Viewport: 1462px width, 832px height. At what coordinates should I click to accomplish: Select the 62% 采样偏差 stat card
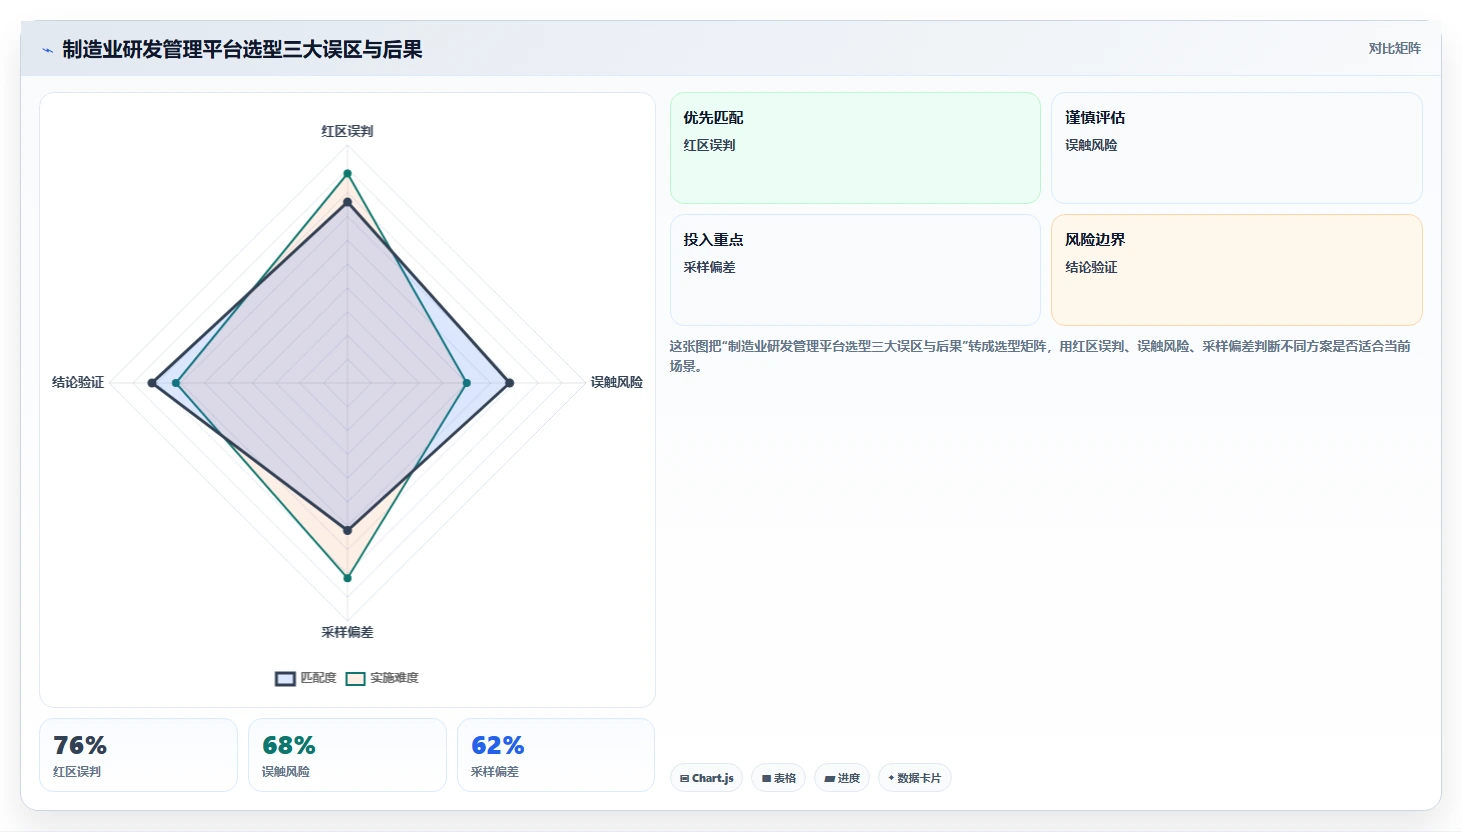pos(556,755)
